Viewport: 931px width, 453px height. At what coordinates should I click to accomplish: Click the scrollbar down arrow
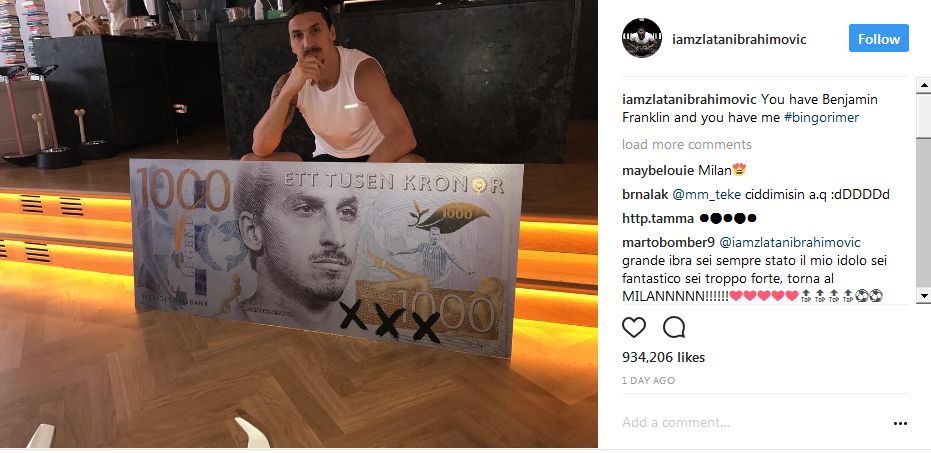[924, 295]
